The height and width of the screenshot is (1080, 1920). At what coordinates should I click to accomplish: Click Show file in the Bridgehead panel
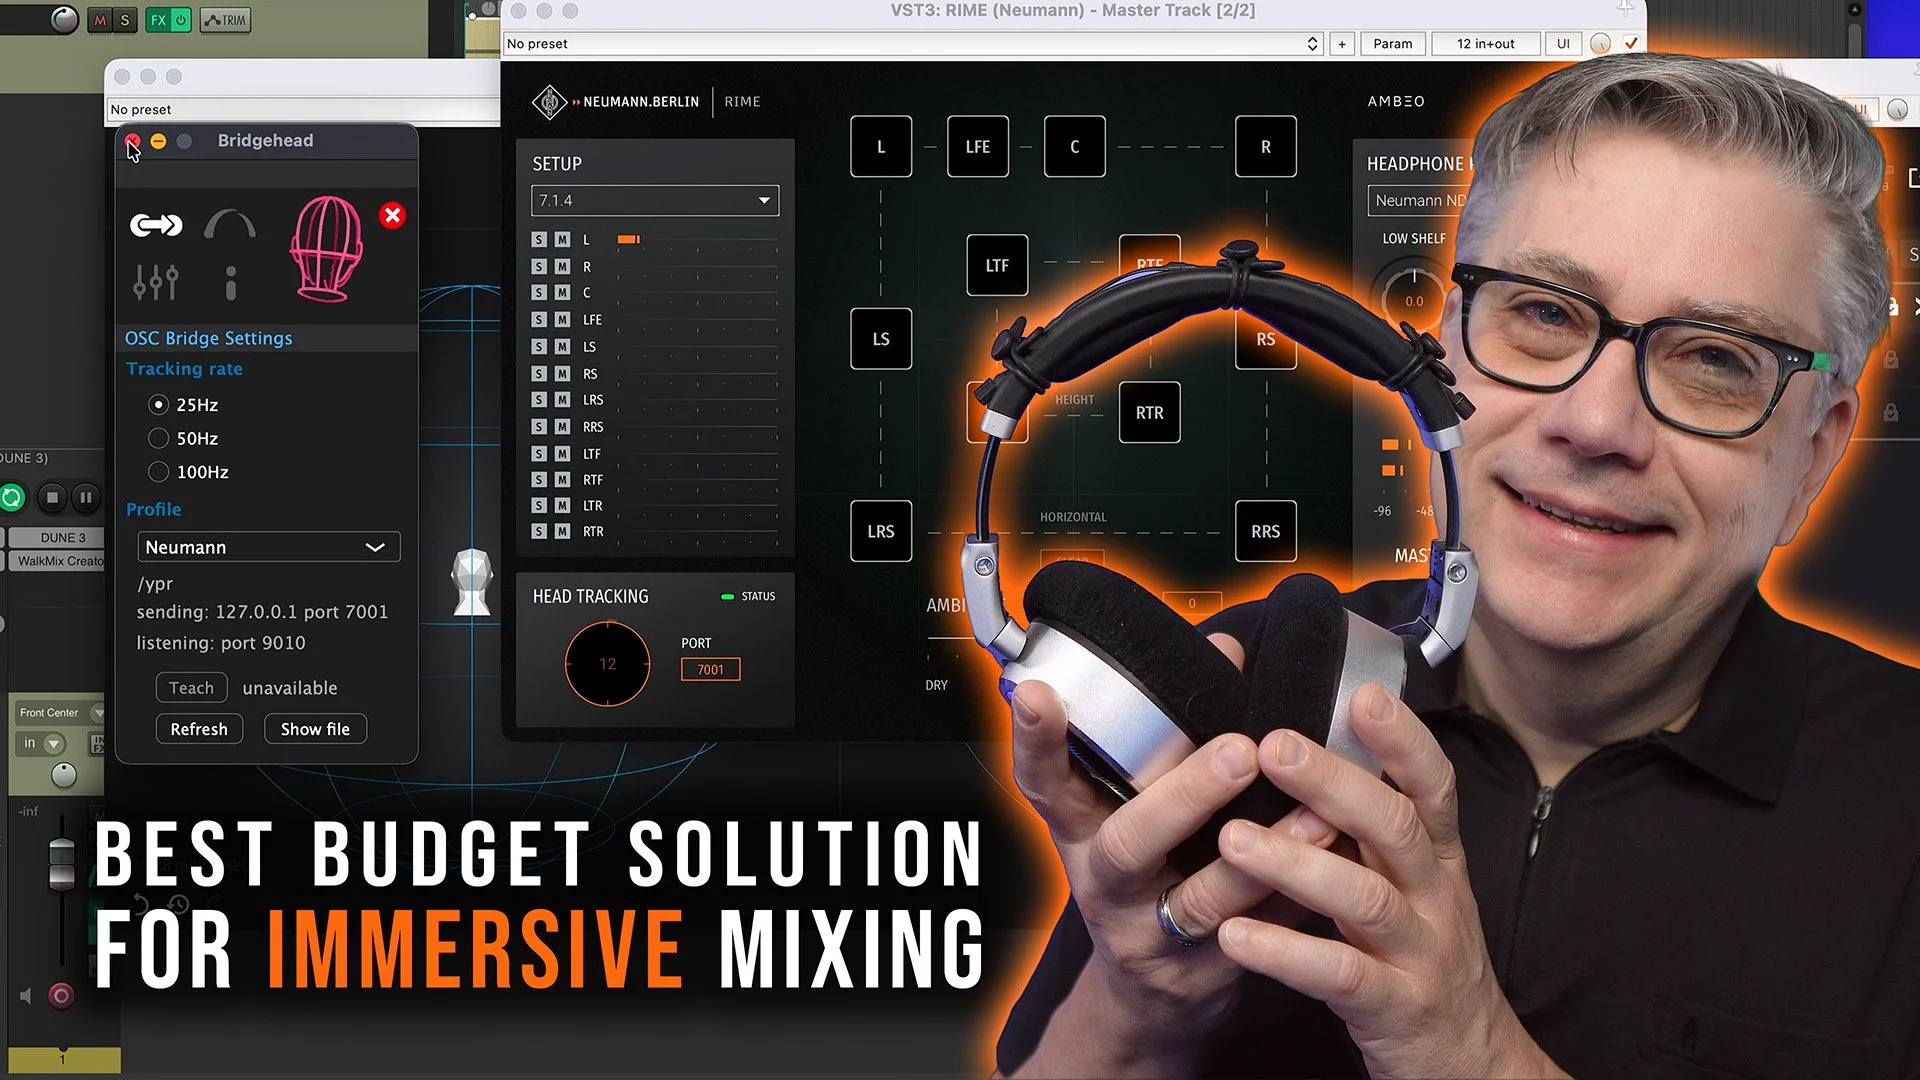[x=315, y=728]
